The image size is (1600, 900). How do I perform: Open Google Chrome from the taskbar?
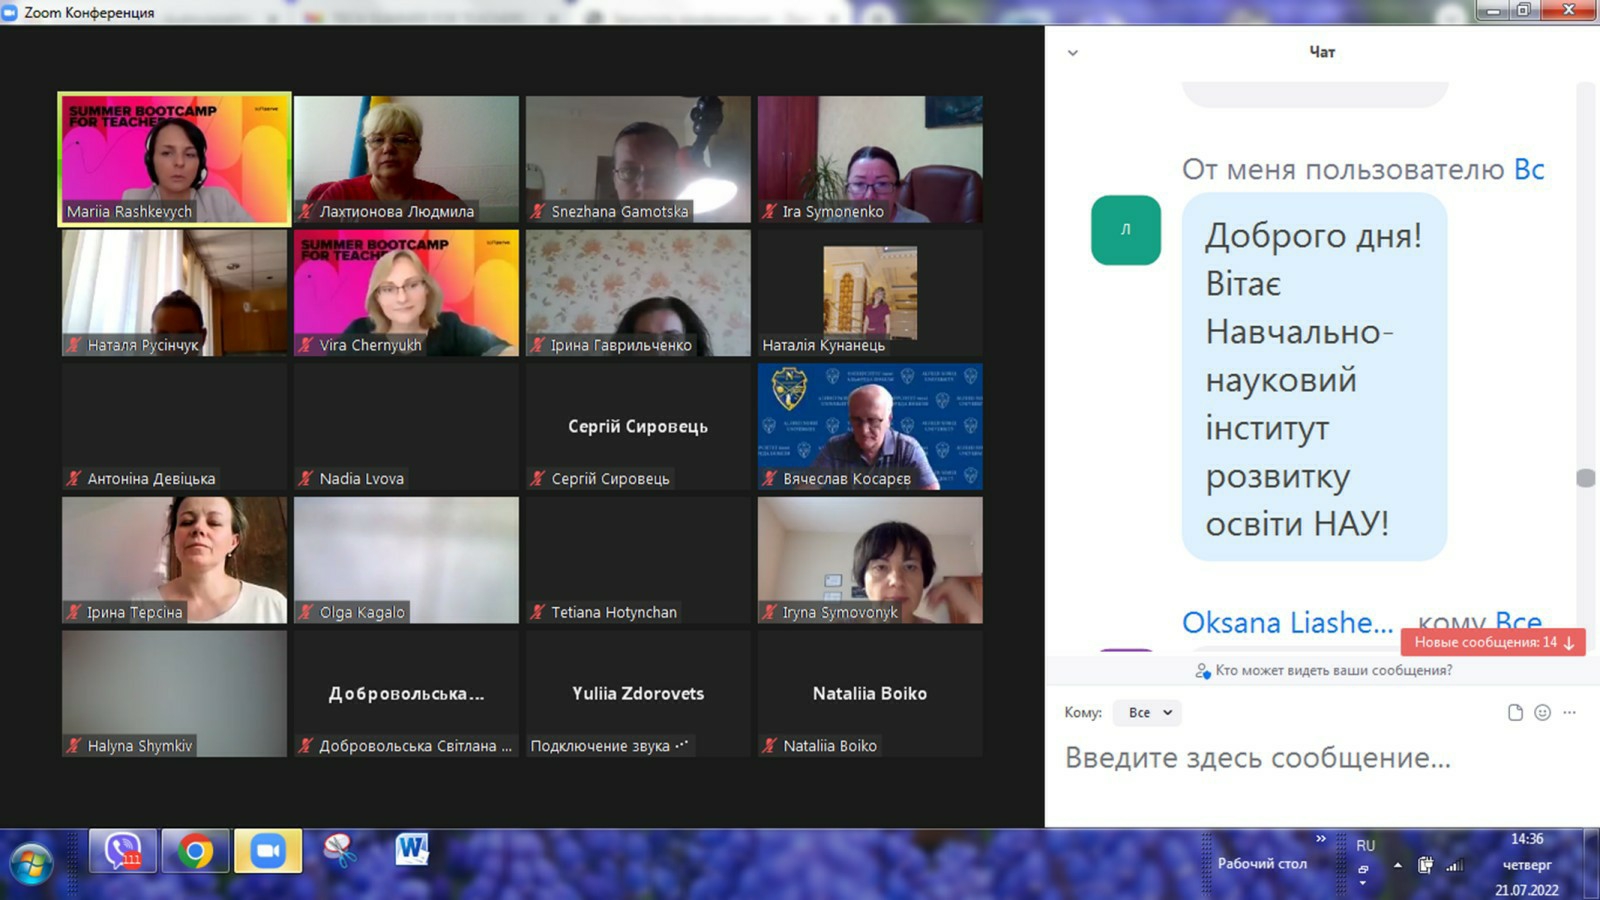click(195, 851)
